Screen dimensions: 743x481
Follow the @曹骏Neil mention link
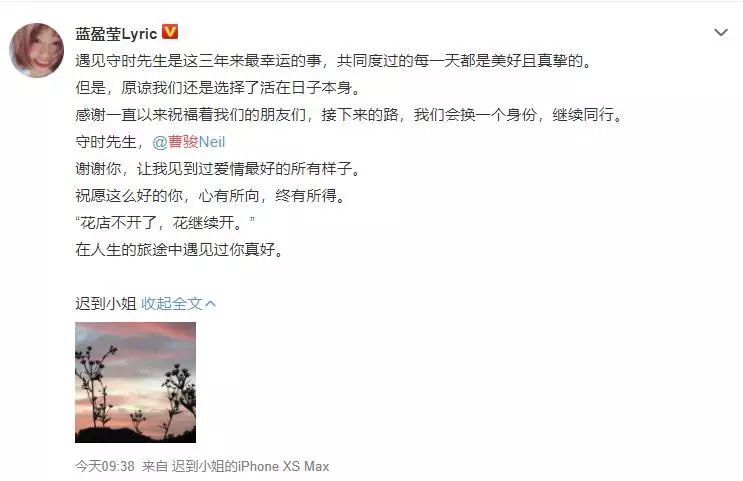coord(189,142)
